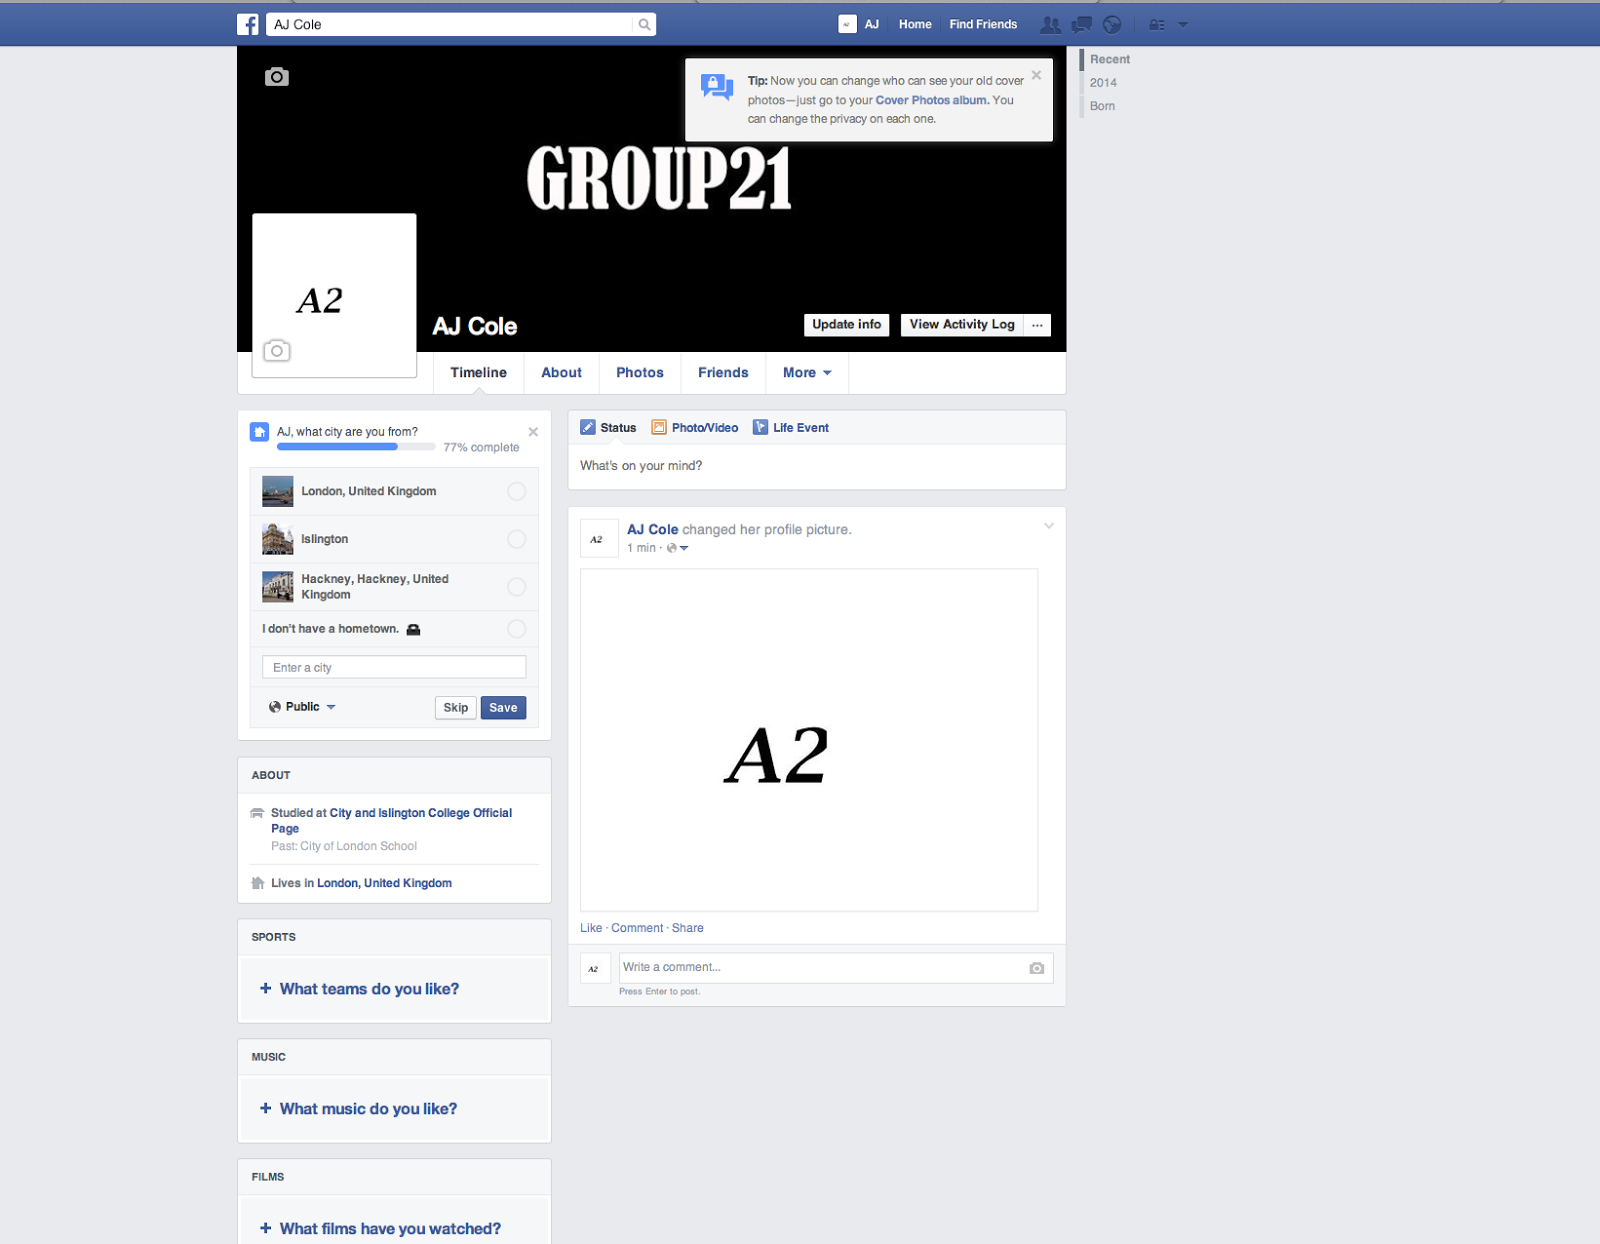This screenshot has width=1600, height=1244.
Task: Open City and Islington College Official Page link
Action: [x=420, y=813]
